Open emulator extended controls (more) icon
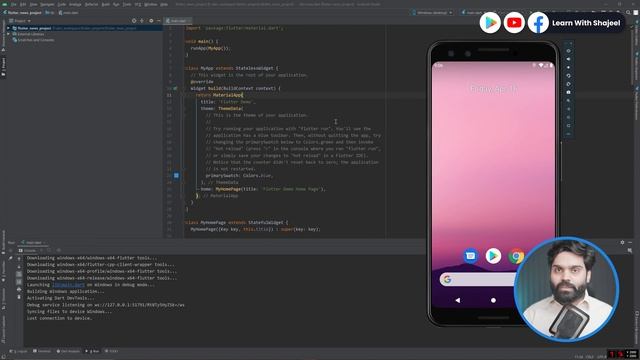Image resolution: width=640 pixels, height=360 pixels. (x=568, y=134)
